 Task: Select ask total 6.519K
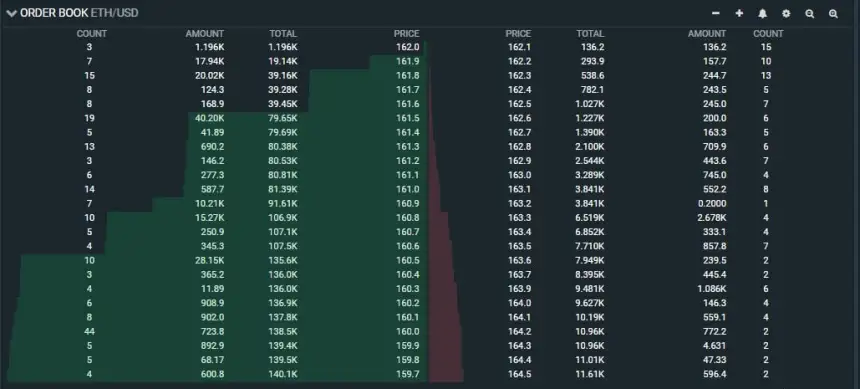point(590,218)
